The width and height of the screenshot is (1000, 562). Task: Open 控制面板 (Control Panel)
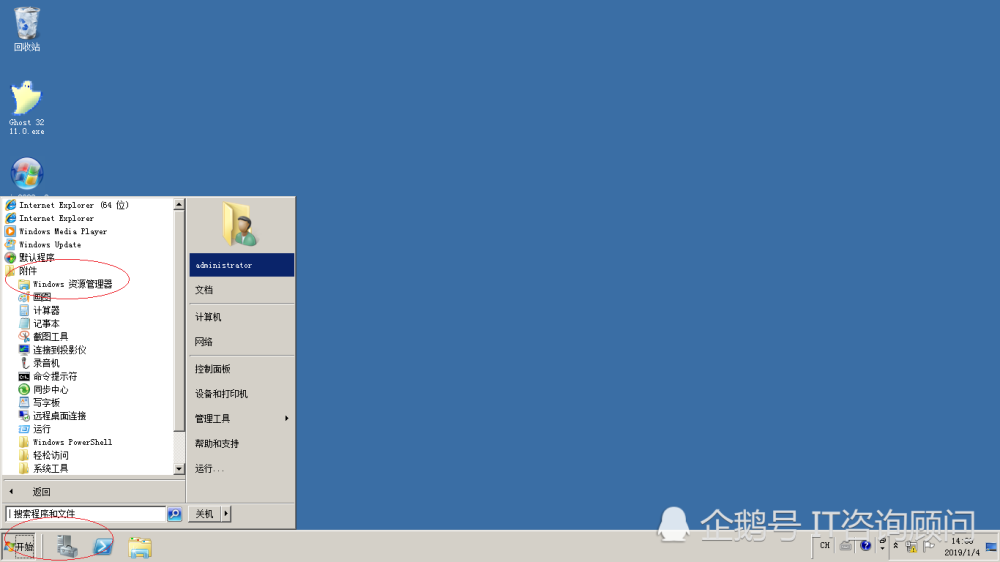pyautogui.click(x=242, y=369)
